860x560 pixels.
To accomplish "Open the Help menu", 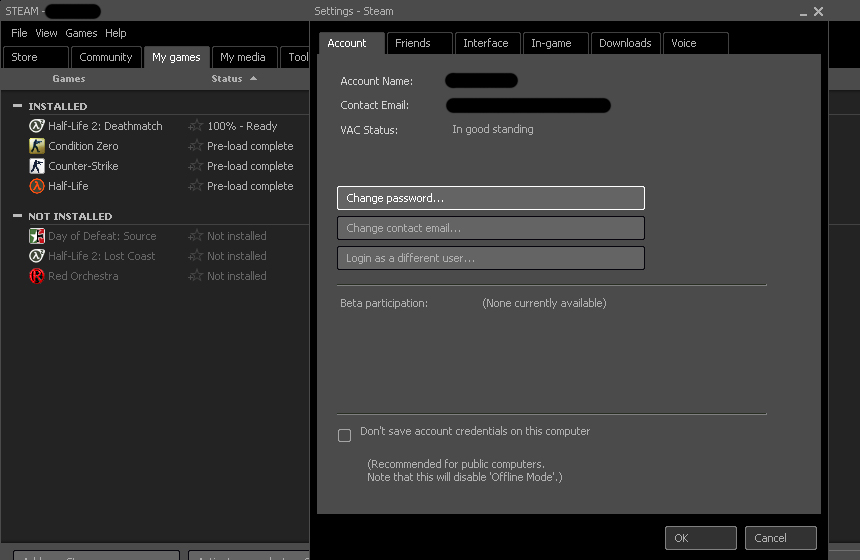I will tap(116, 33).
